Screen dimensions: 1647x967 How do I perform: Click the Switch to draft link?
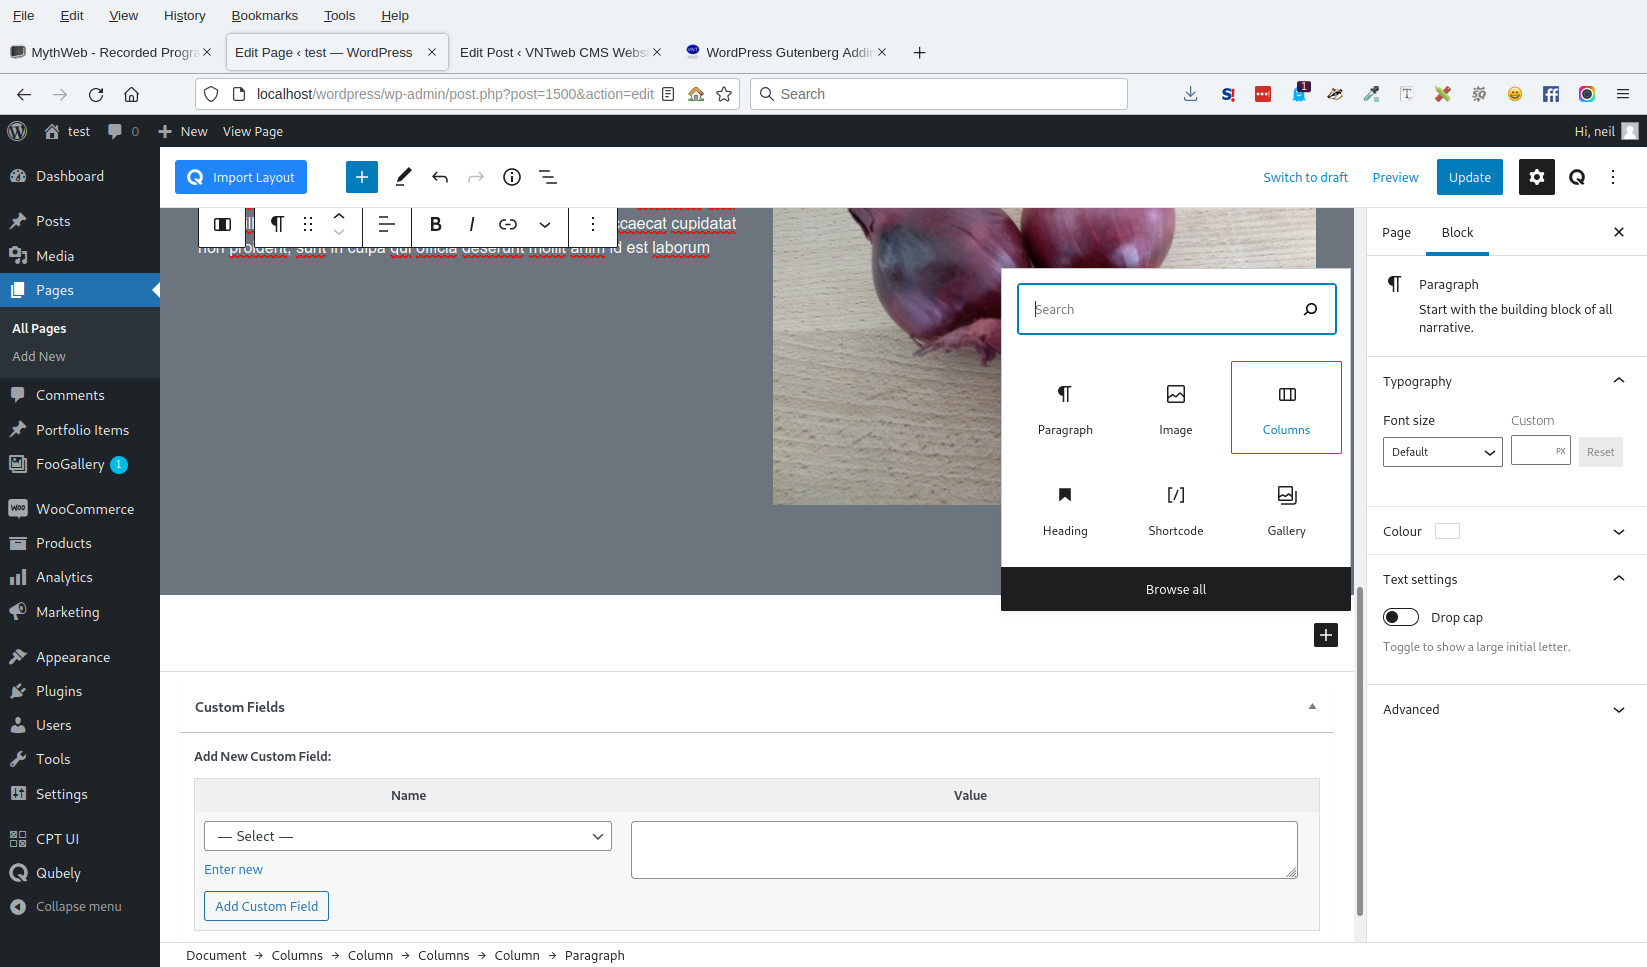[1305, 177]
